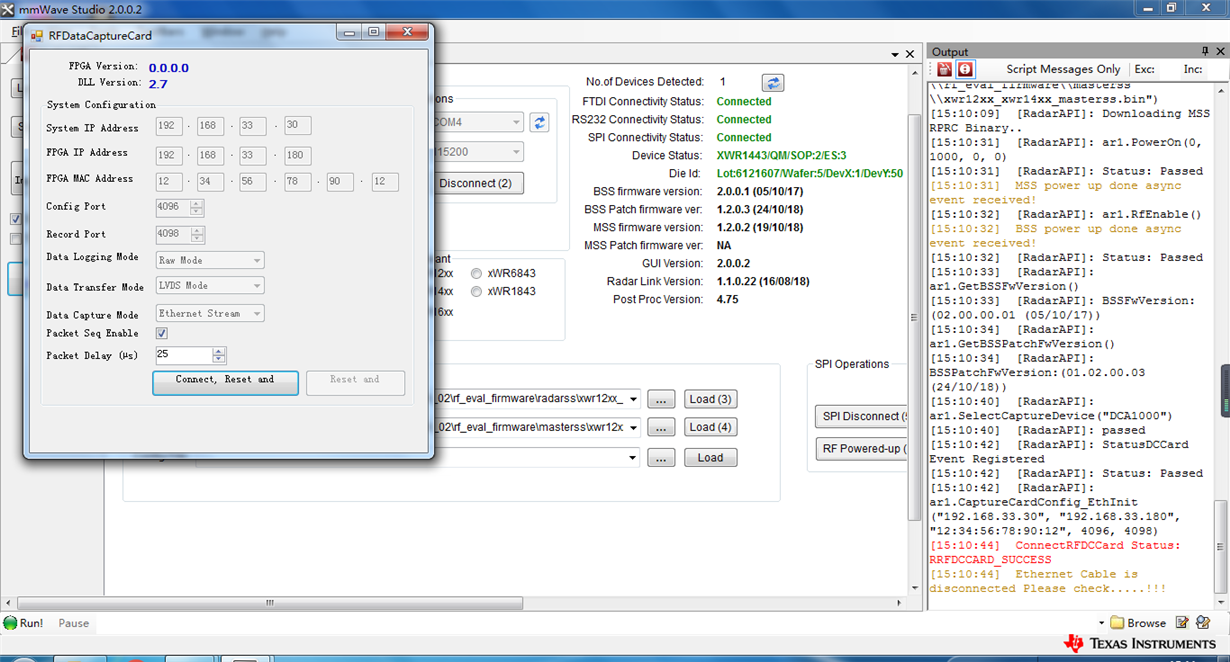Click System IP Address first octet field
The image size is (1230, 662).
click(x=169, y=126)
